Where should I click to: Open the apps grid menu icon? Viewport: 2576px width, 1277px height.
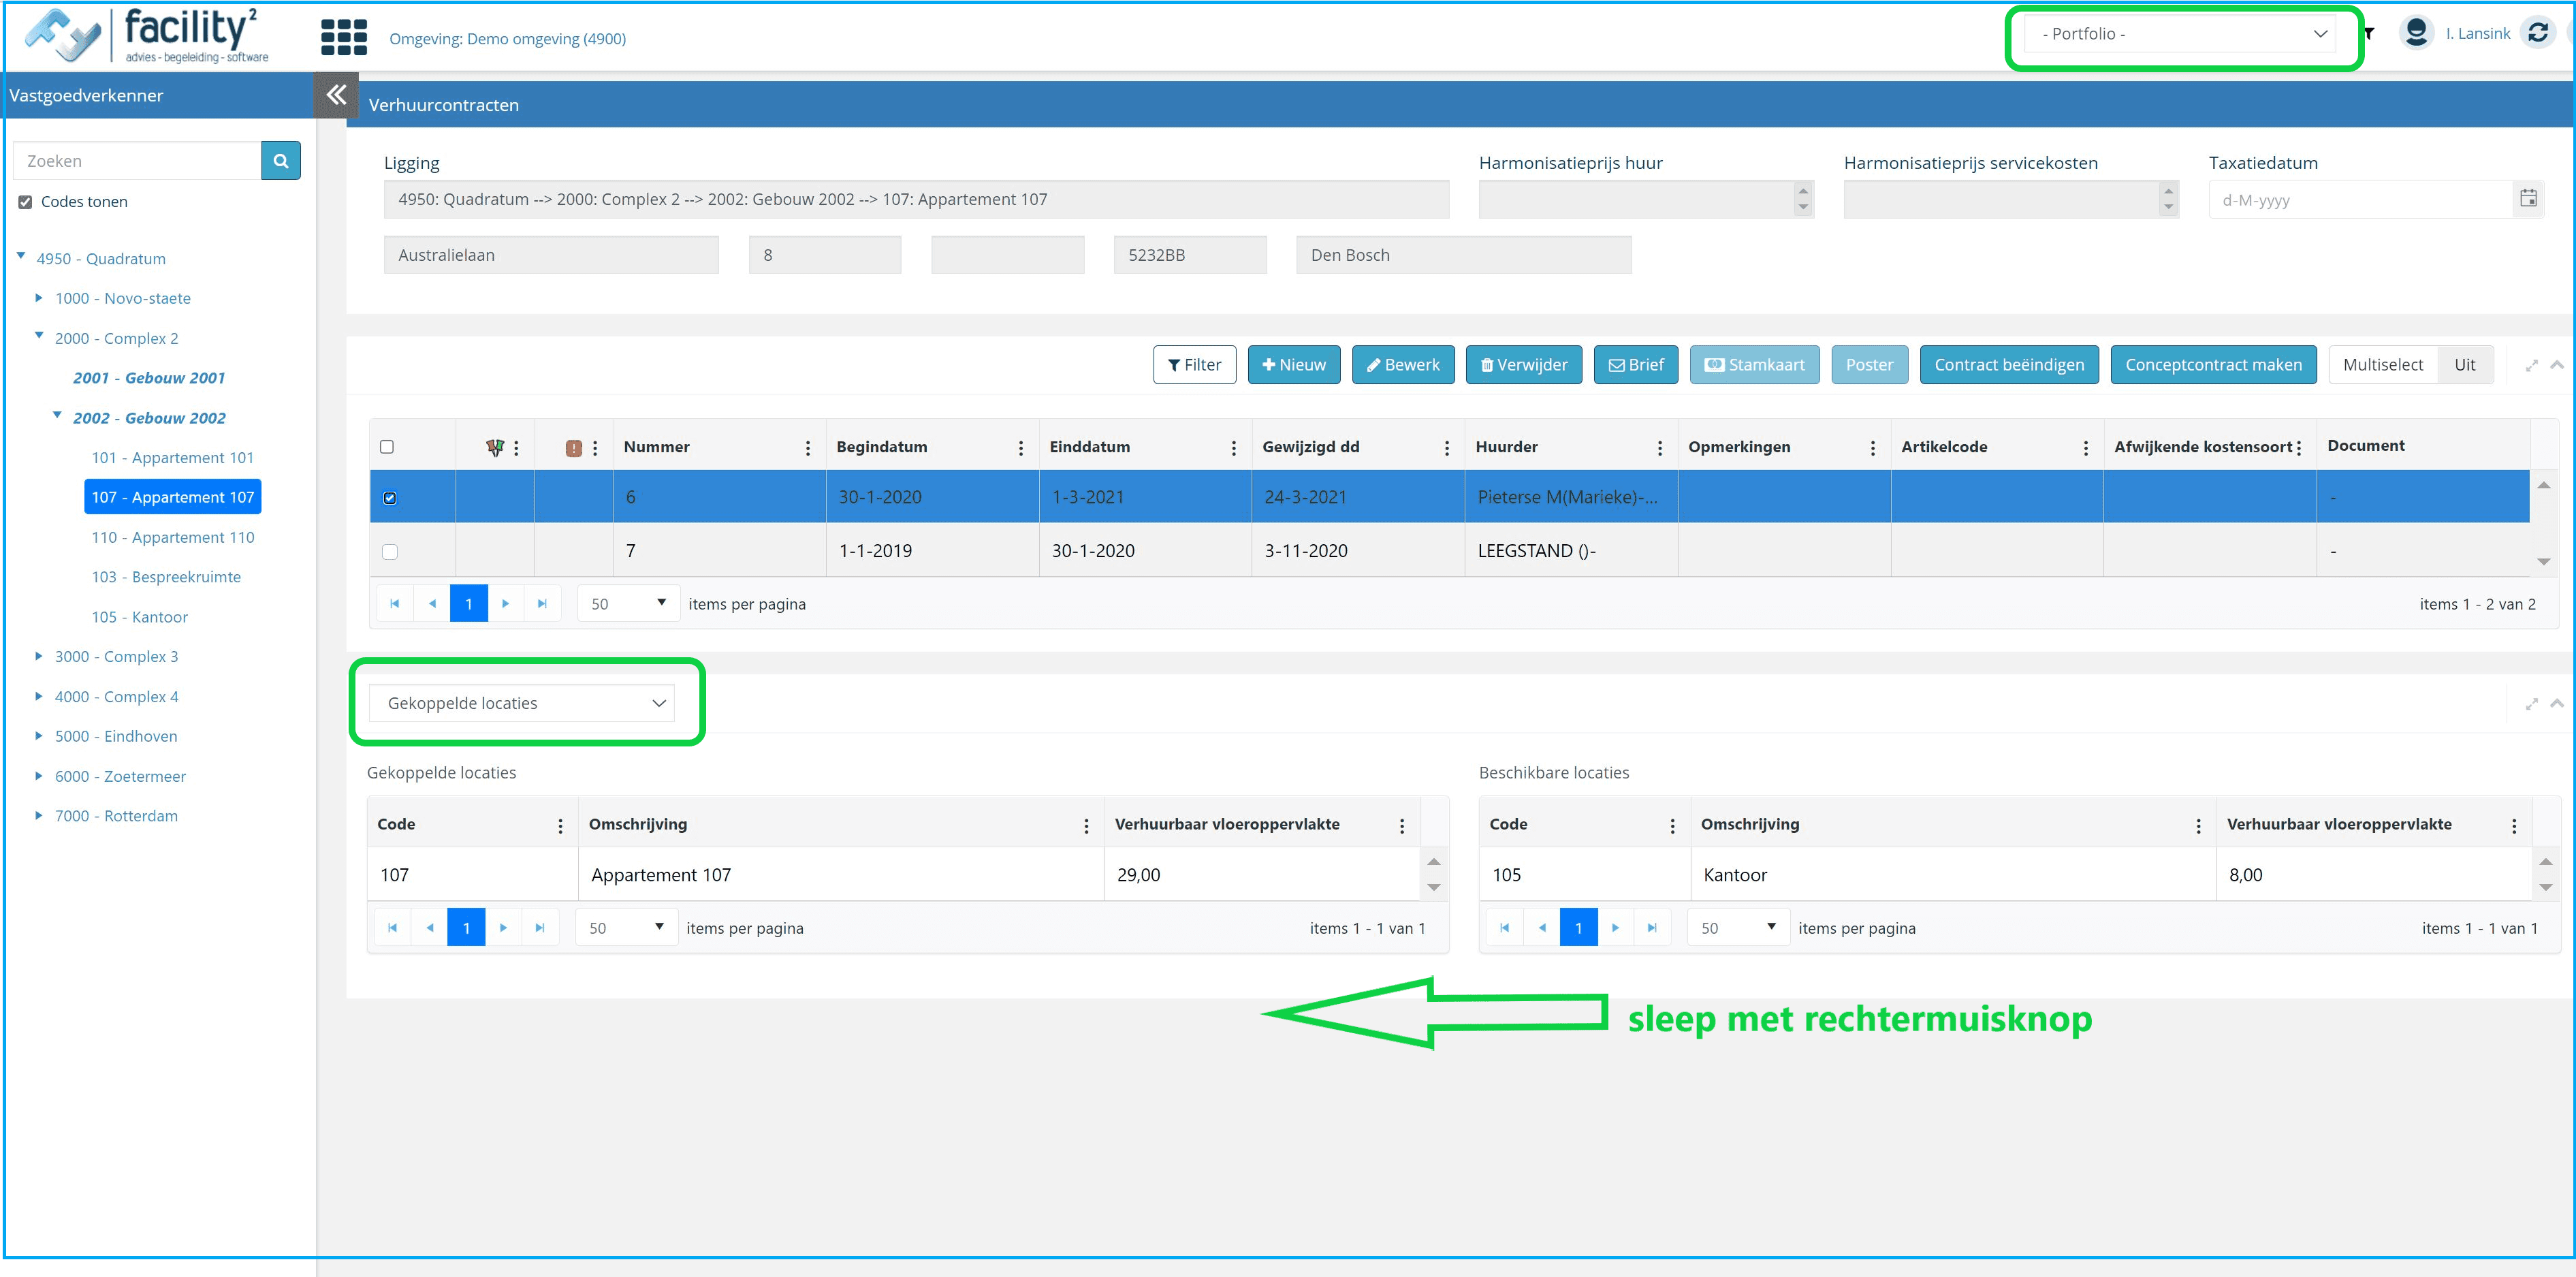pyautogui.click(x=343, y=37)
